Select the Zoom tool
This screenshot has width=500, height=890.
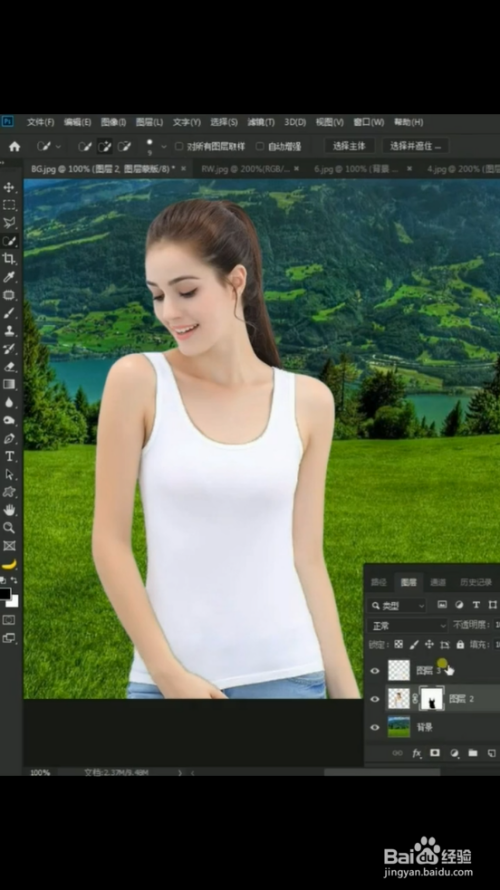[9, 528]
